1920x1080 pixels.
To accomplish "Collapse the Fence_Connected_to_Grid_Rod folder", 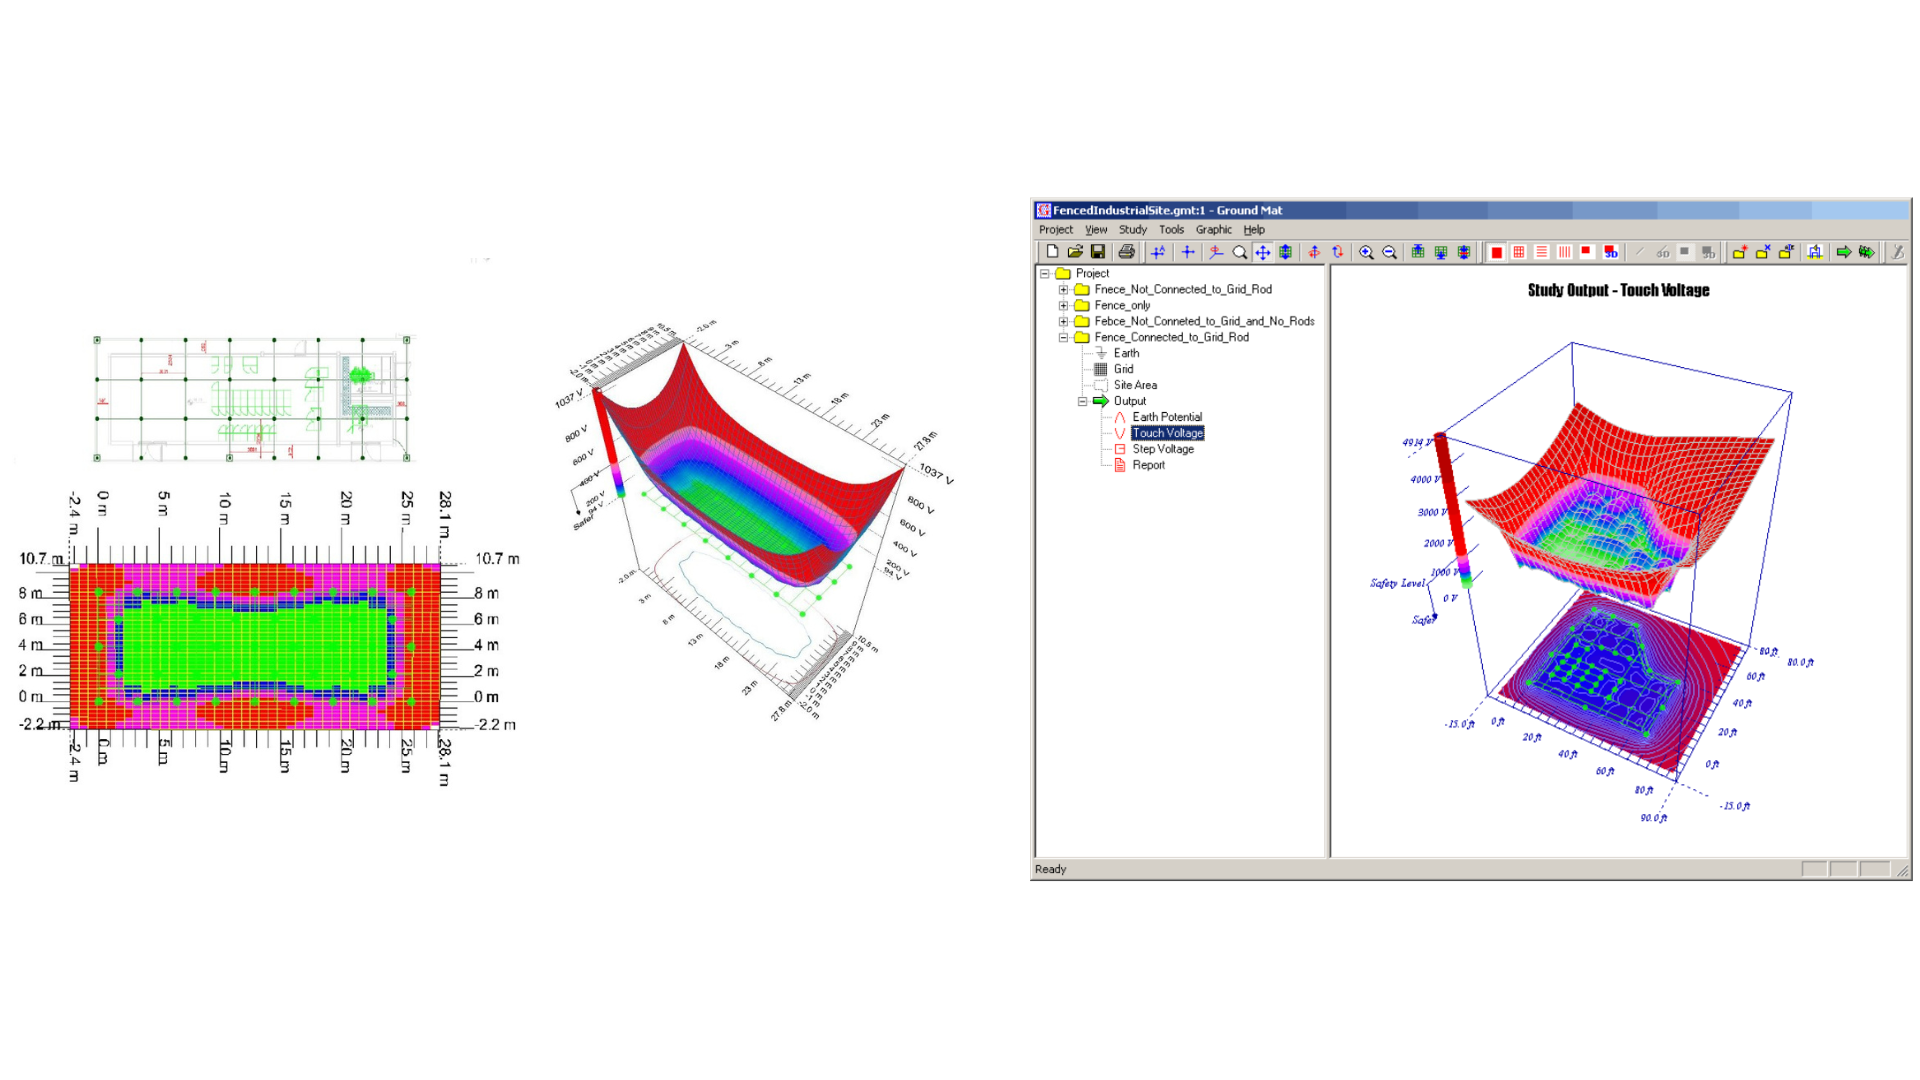I will pos(1064,337).
